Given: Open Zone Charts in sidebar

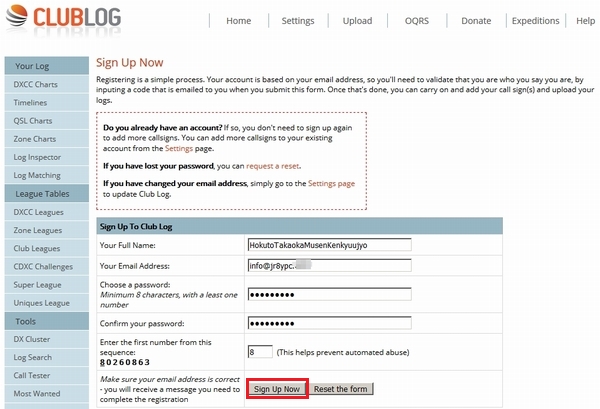Looking at the screenshot, I should pyautogui.click(x=47, y=139).
